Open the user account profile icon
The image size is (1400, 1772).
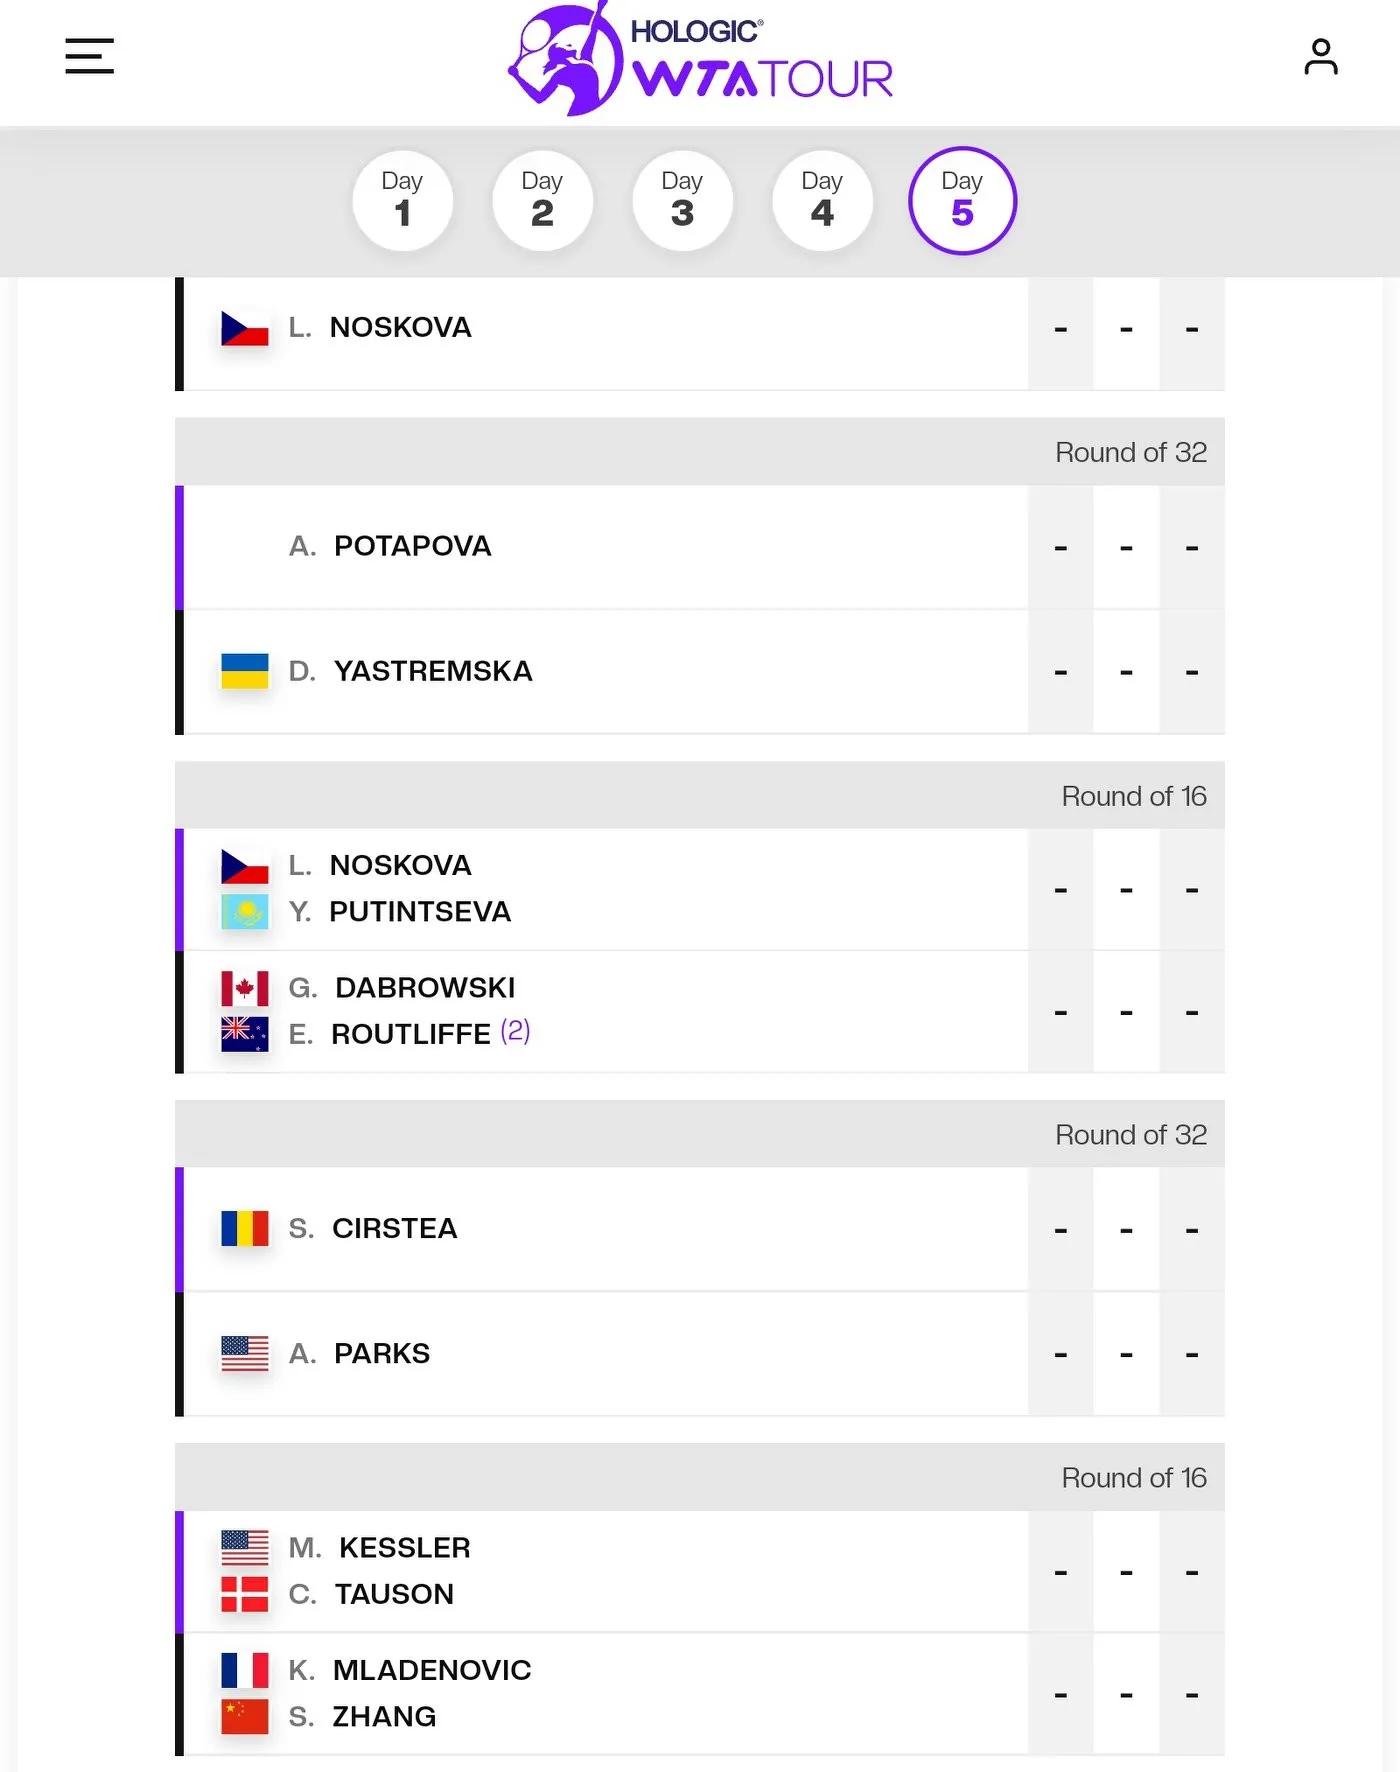tap(1320, 56)
